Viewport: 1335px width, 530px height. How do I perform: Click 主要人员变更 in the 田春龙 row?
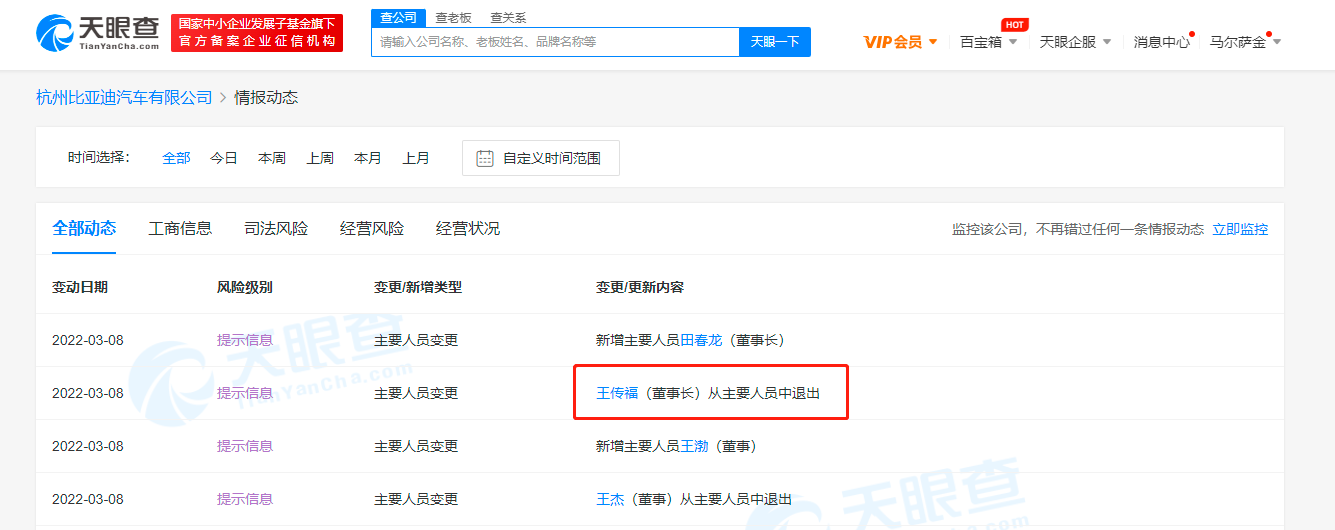tap(416, 340)
